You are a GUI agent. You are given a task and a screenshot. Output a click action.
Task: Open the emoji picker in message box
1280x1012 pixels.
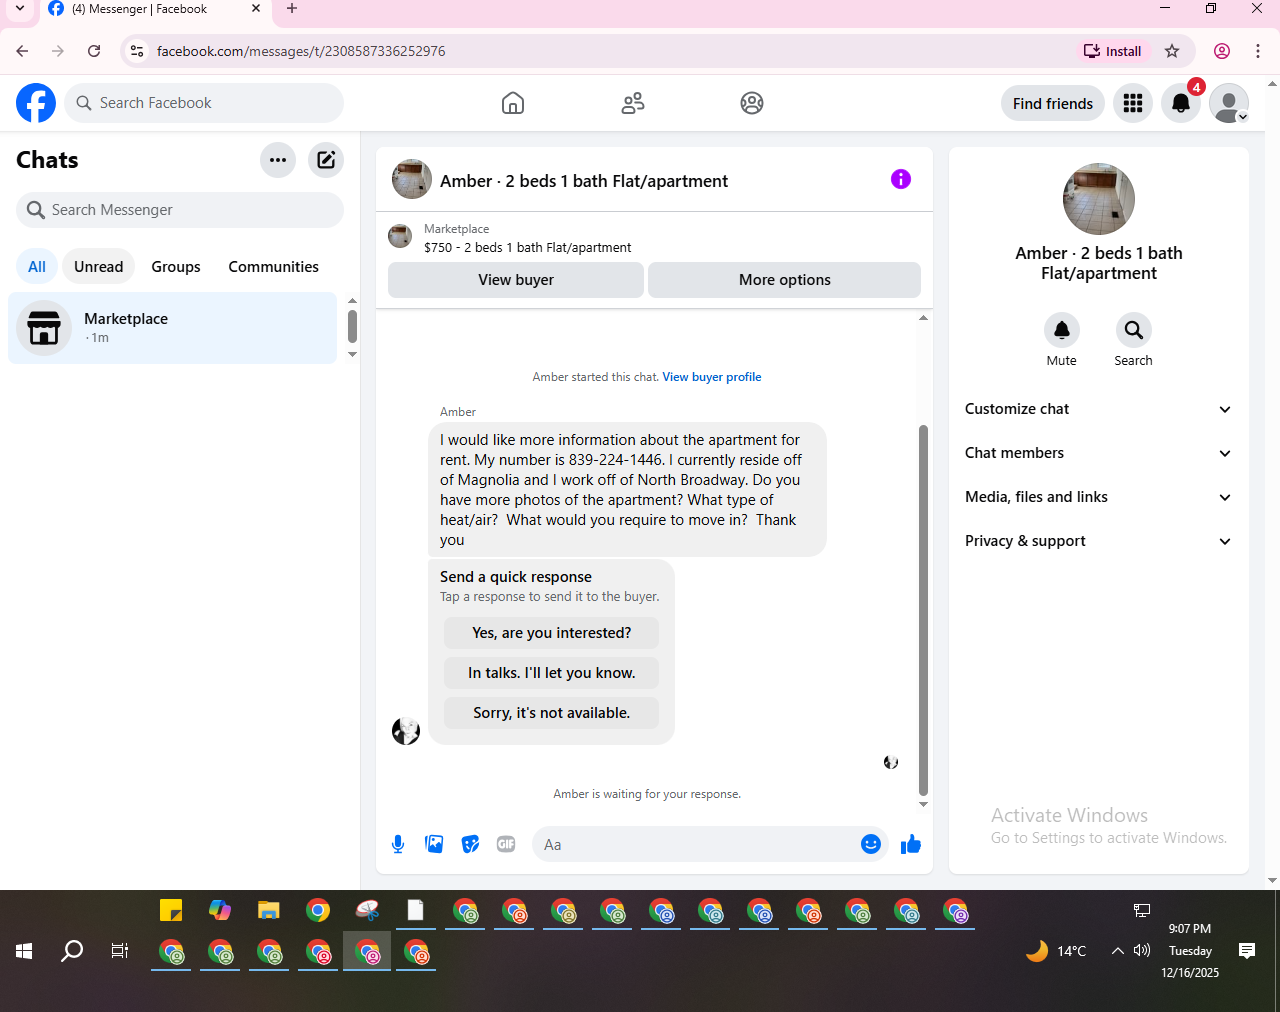871,844
